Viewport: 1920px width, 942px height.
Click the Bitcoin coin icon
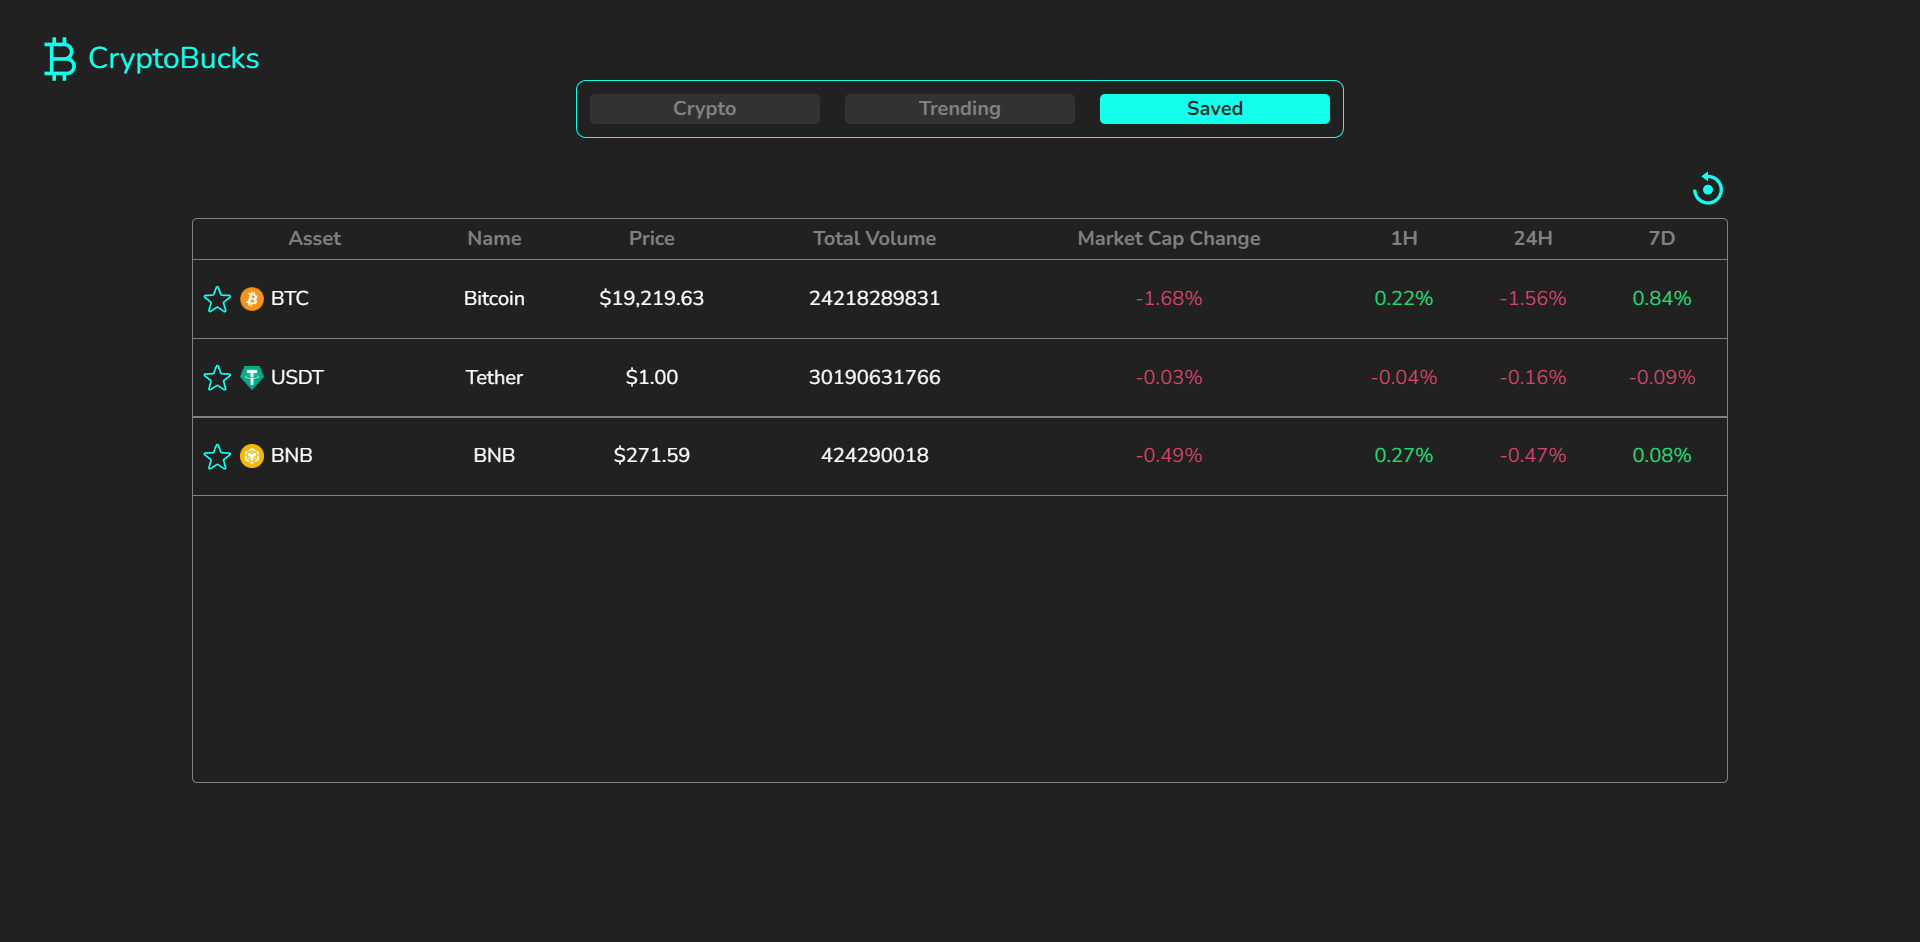pos(252,299)
